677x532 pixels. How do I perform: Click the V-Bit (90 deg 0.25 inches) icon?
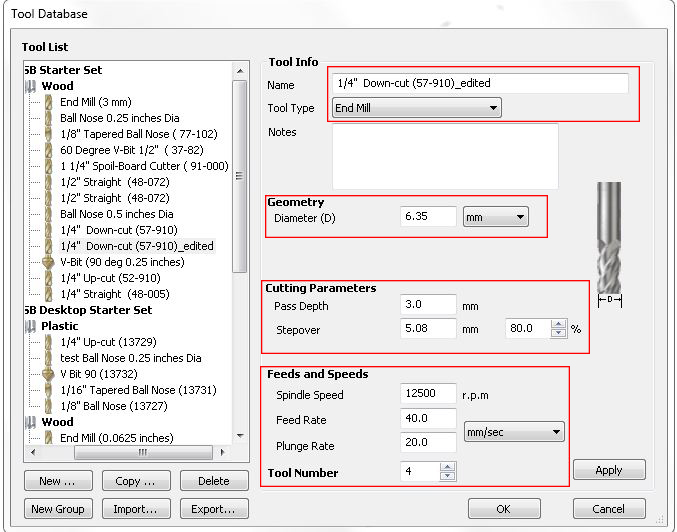tap(48, 262)
